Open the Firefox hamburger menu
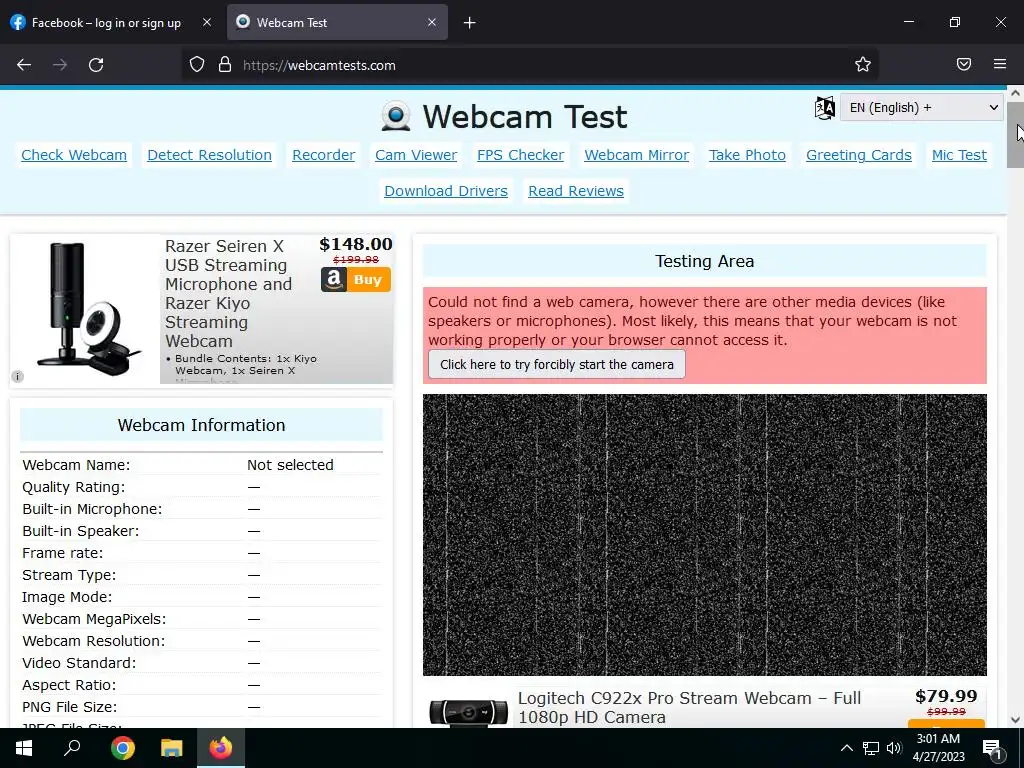The height and width of the screenshot is (768, 1024). 1000,64
